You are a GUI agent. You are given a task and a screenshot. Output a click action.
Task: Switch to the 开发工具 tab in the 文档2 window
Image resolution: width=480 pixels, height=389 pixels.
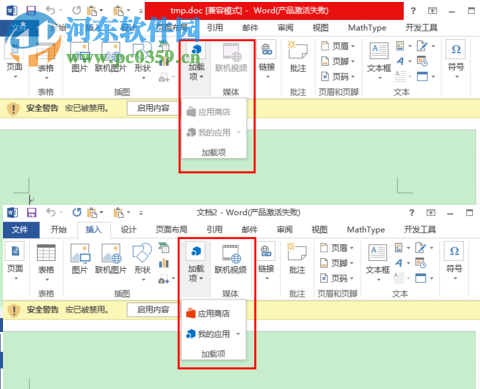420,229
